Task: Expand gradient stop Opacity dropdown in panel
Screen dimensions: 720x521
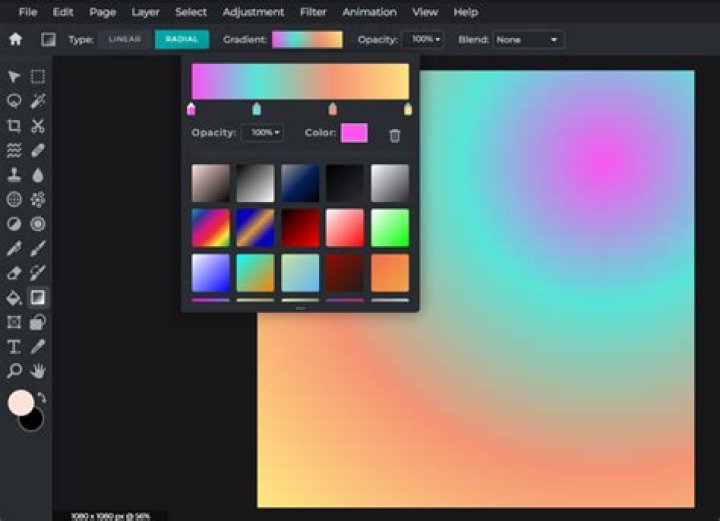Action: pos(262,133)
